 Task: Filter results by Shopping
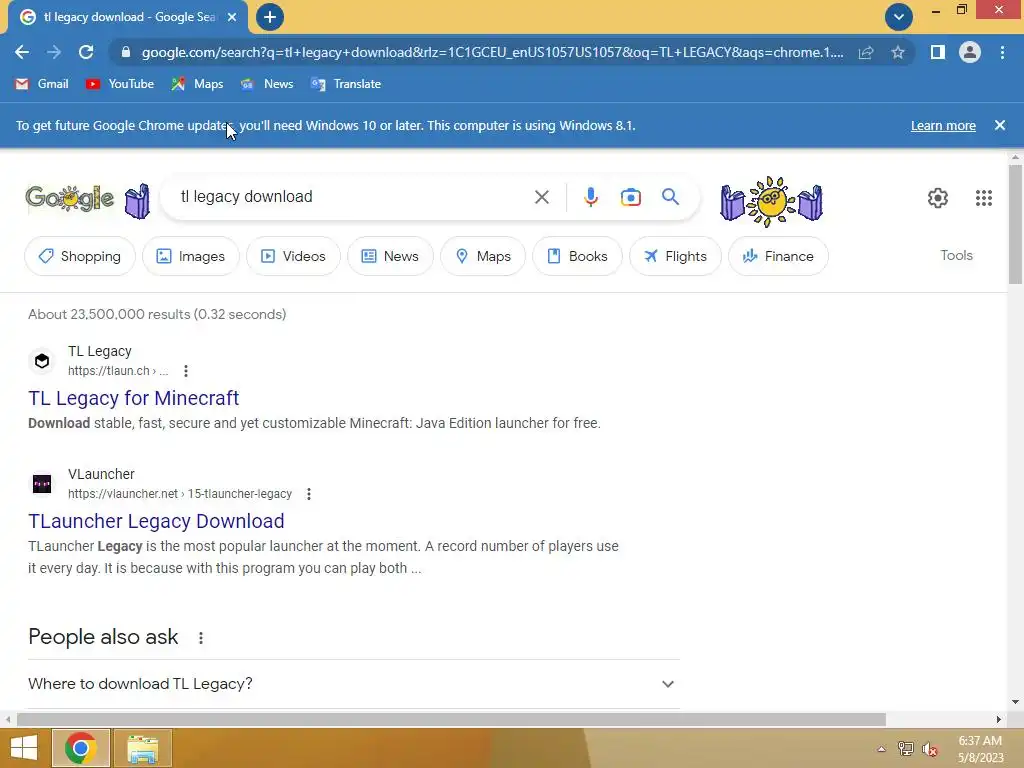(x=80, y=256)
